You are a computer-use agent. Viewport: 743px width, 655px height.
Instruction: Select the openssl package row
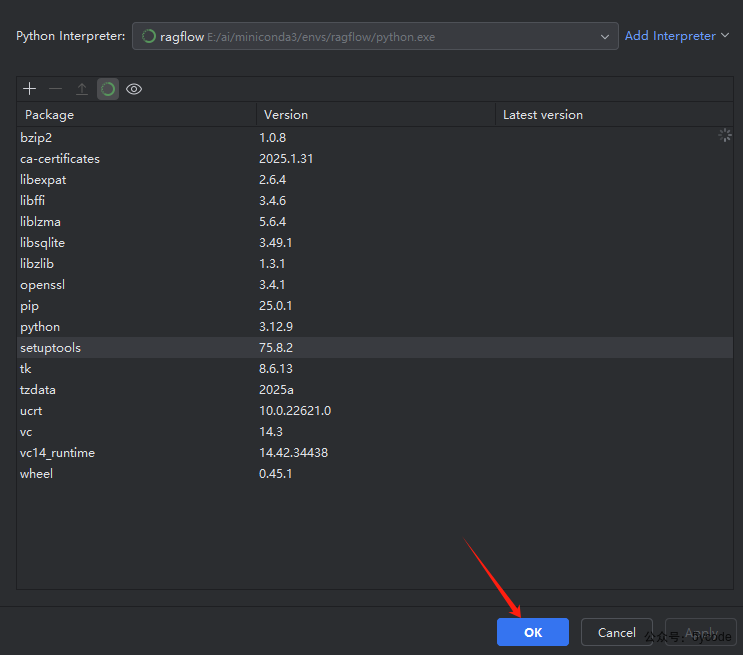click(x=375, y=284)
